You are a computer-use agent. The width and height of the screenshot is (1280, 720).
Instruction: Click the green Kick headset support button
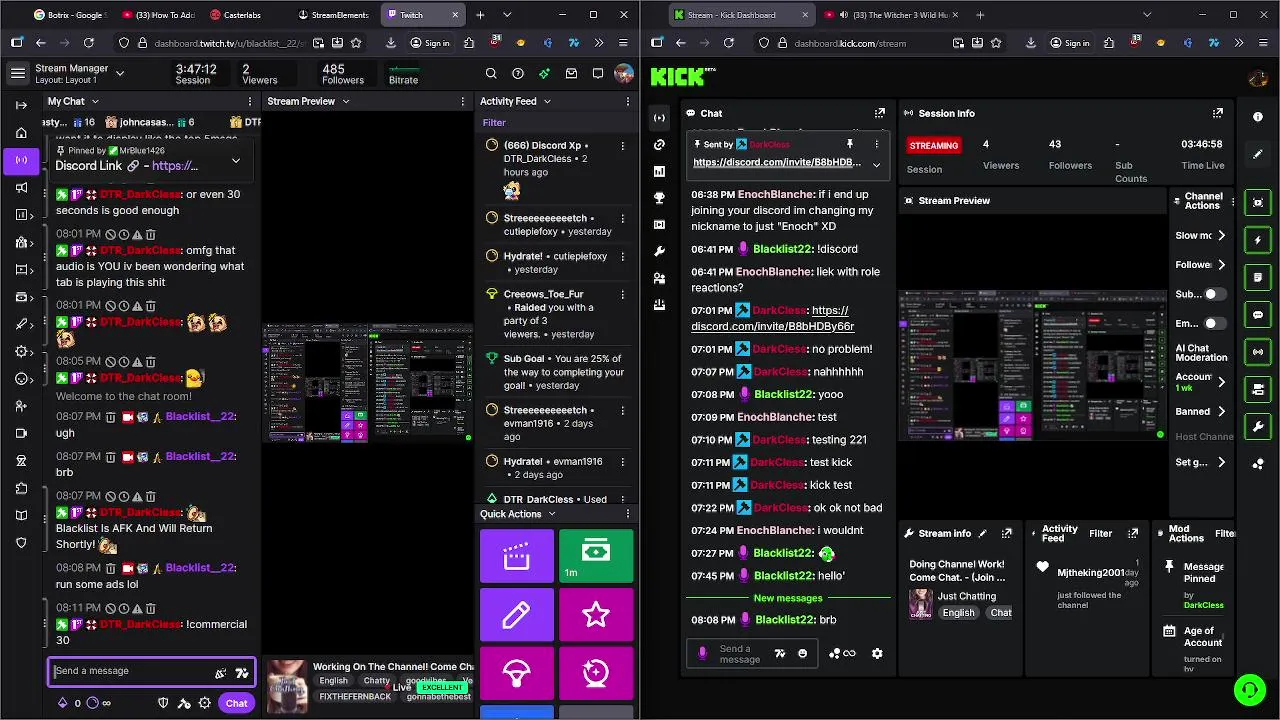click(x=1249, y=689)
